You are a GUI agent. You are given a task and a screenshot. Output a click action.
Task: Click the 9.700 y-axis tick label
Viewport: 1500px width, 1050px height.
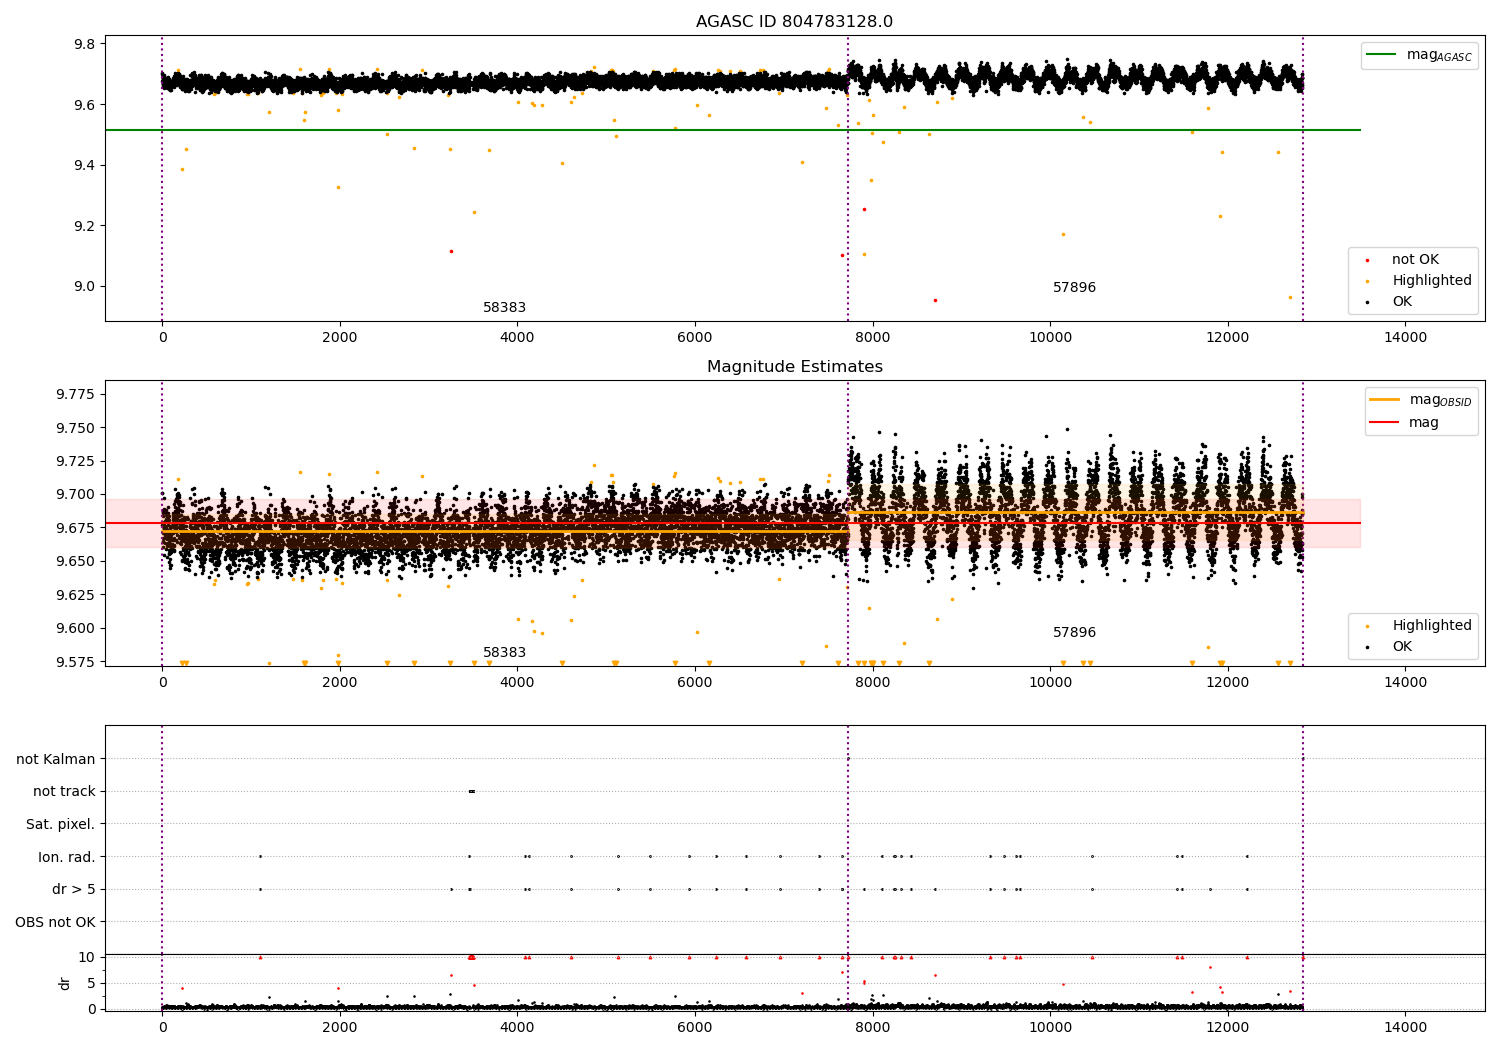76,494
